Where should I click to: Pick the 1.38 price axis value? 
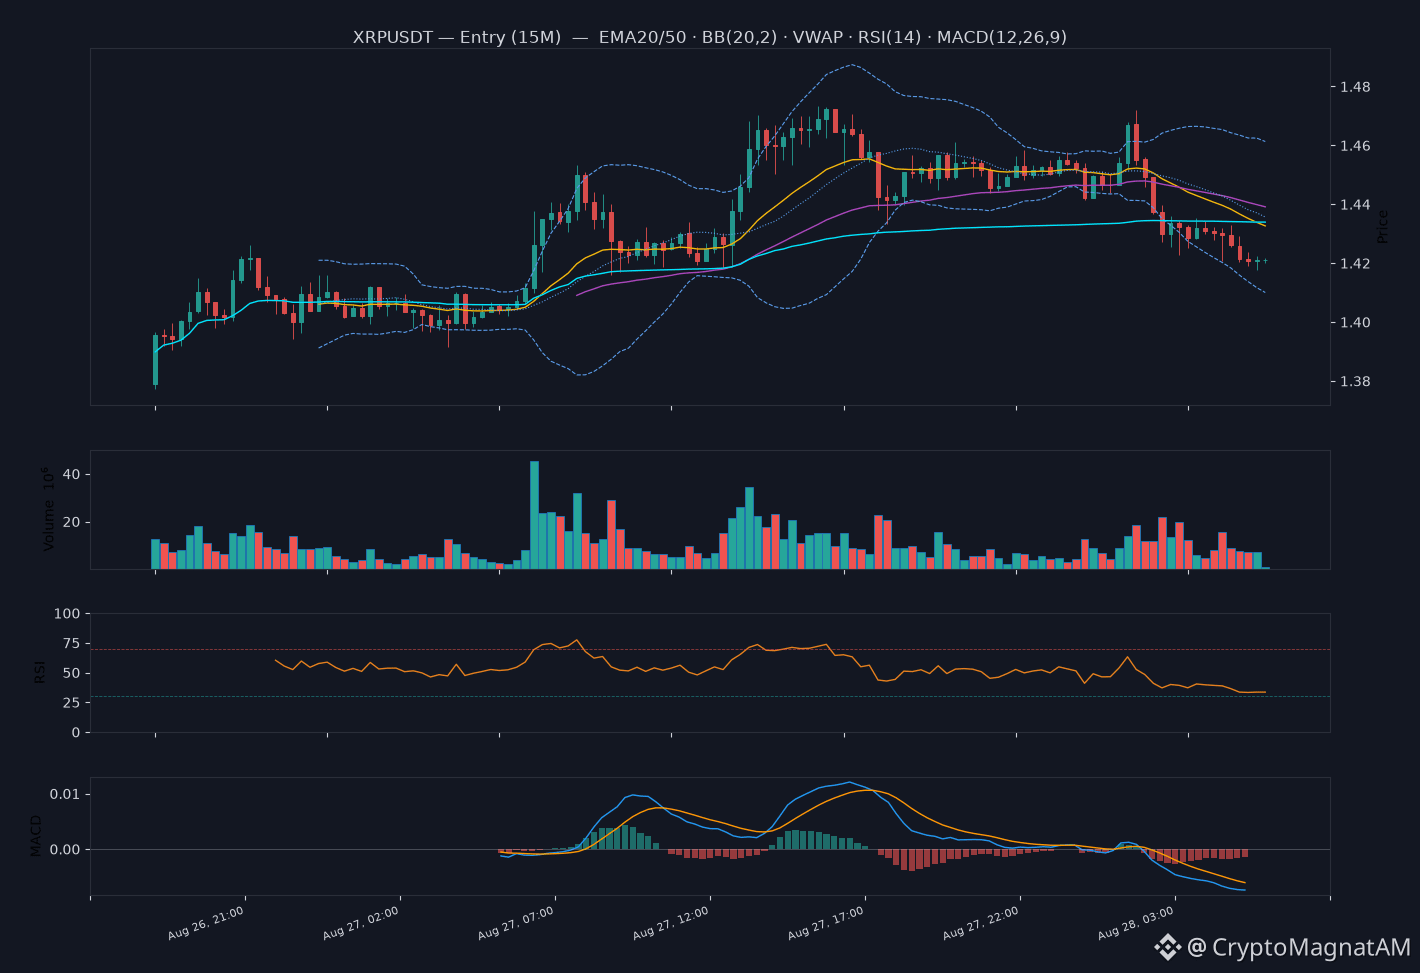tap(1356, 382)
